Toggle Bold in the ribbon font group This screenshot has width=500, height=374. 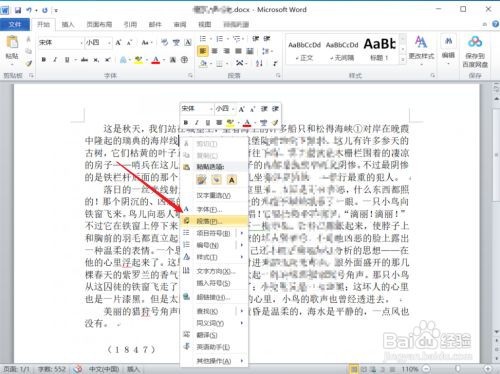[43, 60]
